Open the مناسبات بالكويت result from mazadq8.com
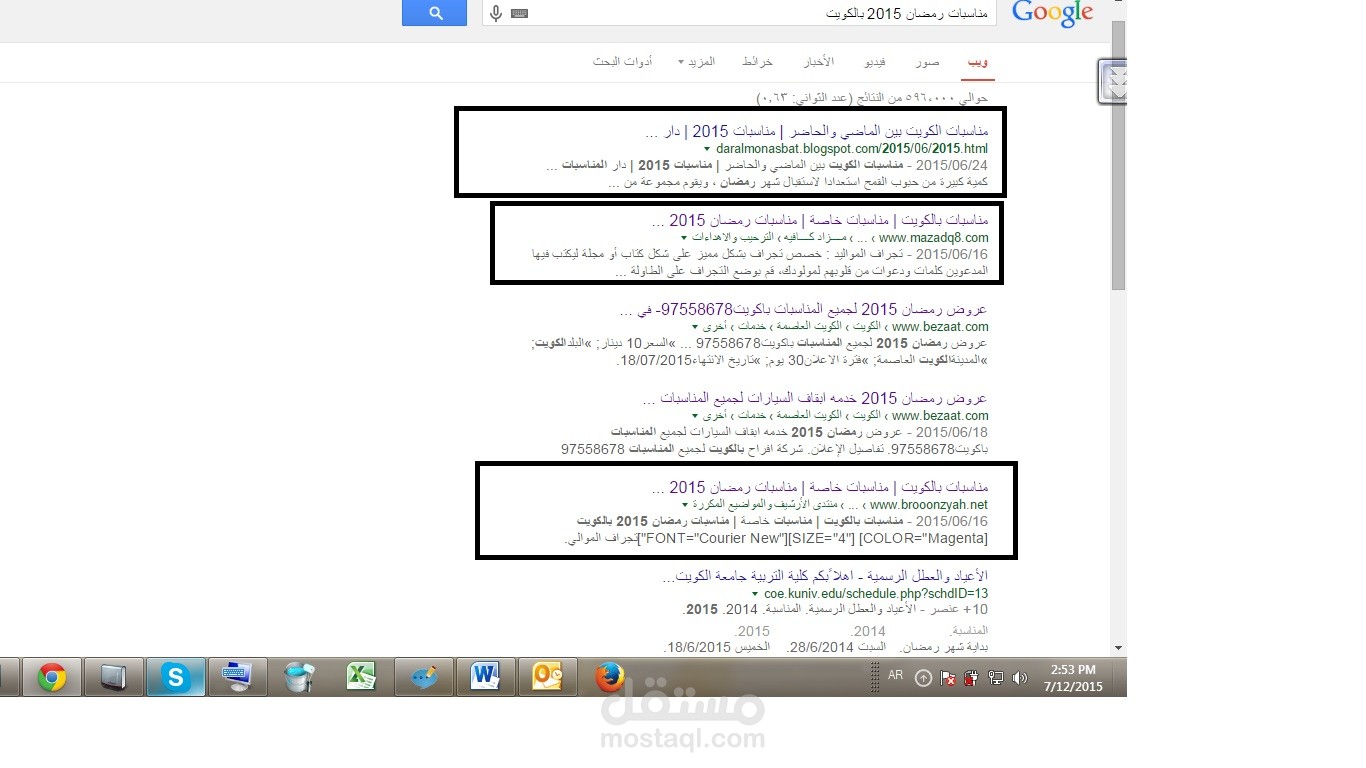Screen dimensions: 1366x768 (819, 220)
